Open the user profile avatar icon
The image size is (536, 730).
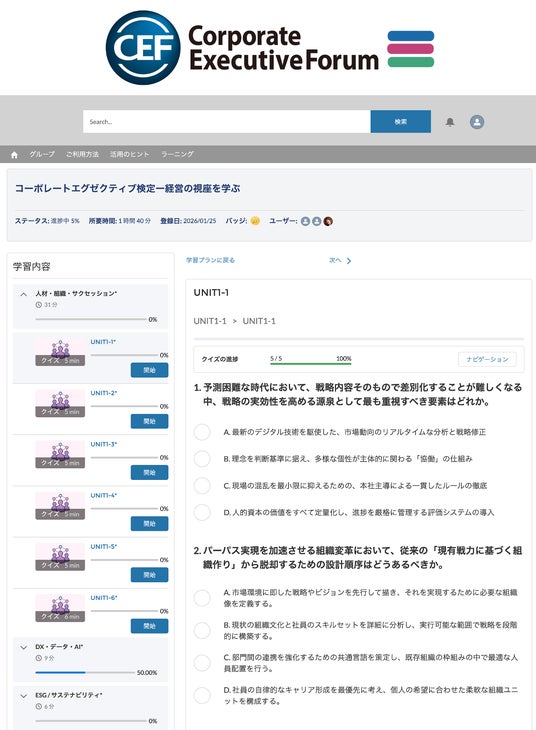click(477, 122)
